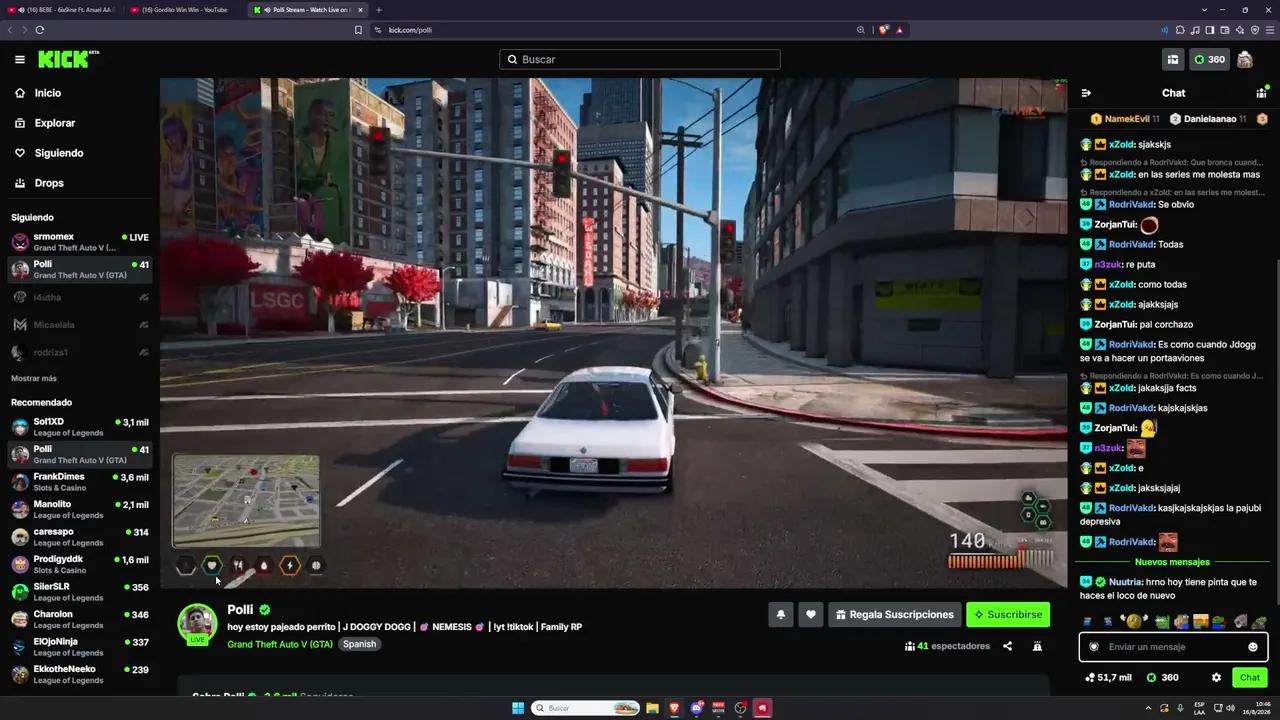The height and width of the screenshot is (720, 1280).
Task: Click the KICK logo
Action: (x=68, y=59)
